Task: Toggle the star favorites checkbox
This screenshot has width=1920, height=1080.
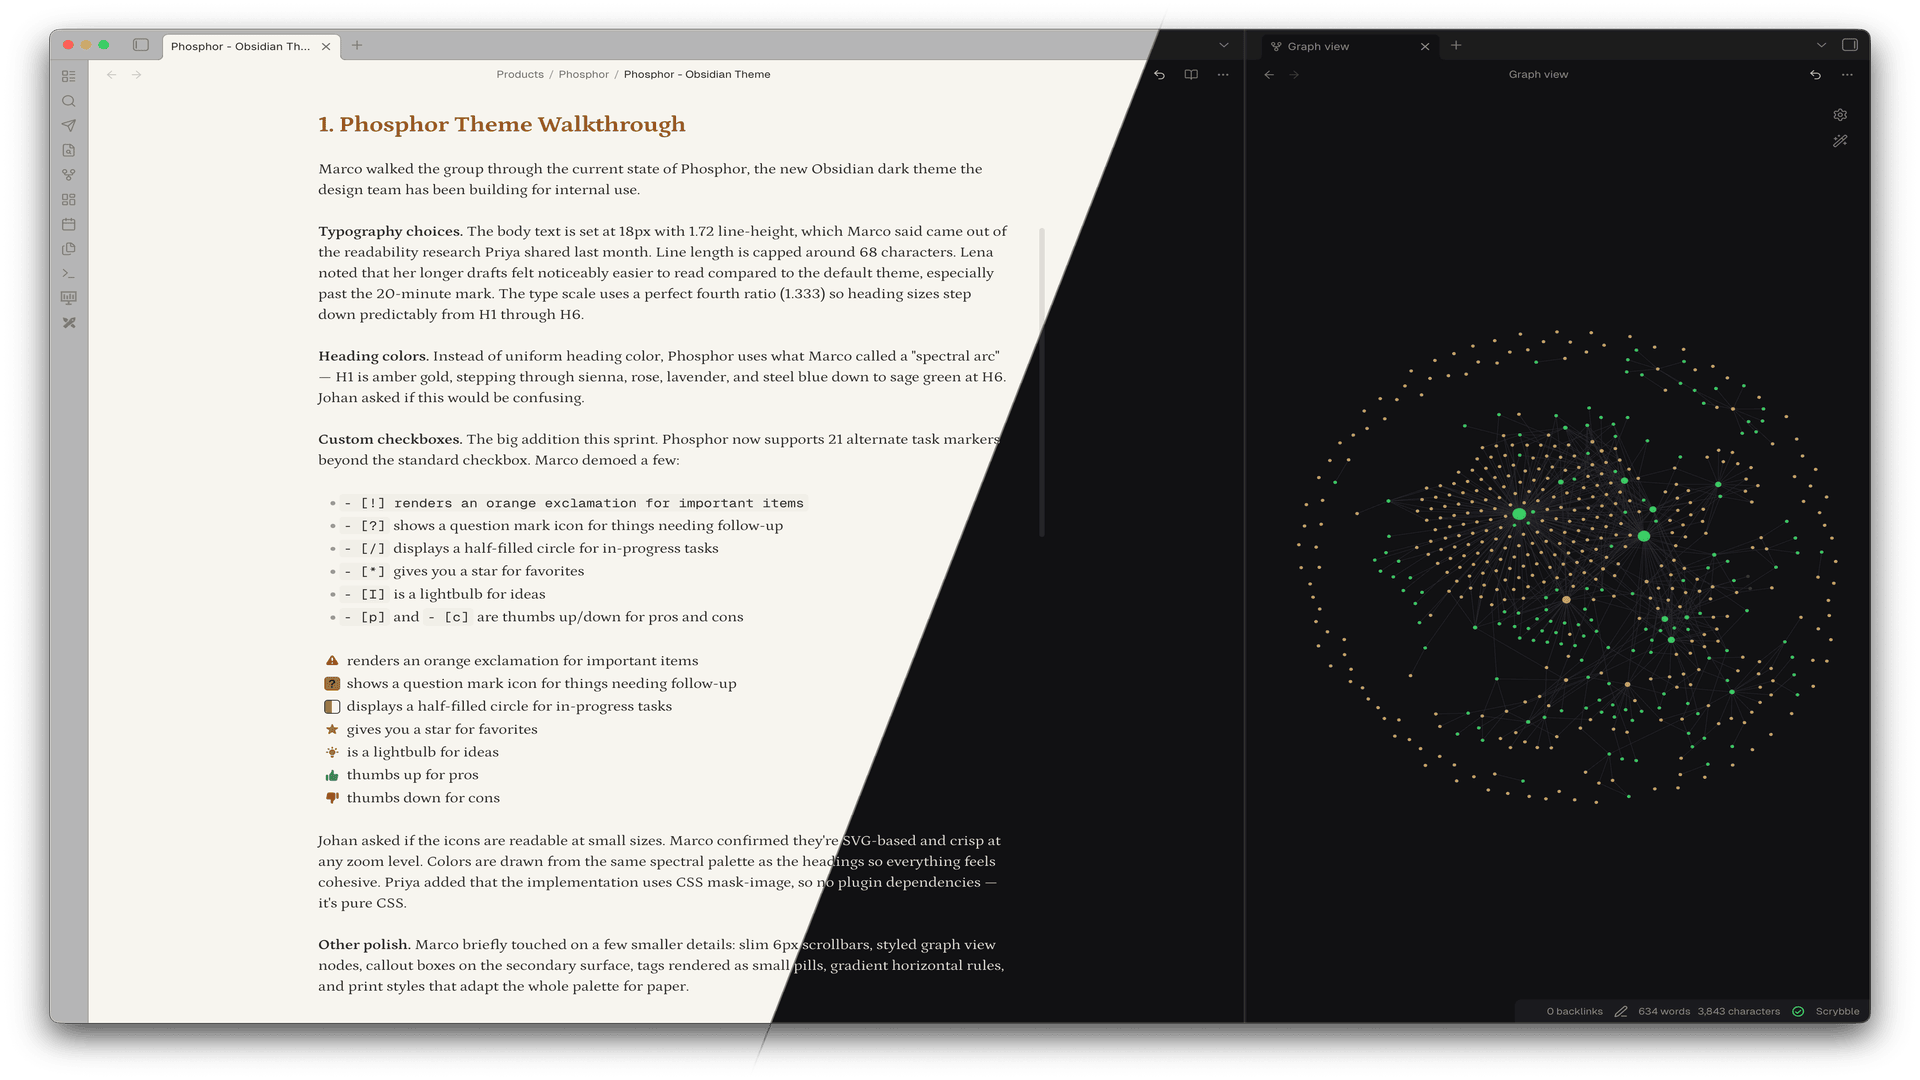Action: (x=332, y=729)
